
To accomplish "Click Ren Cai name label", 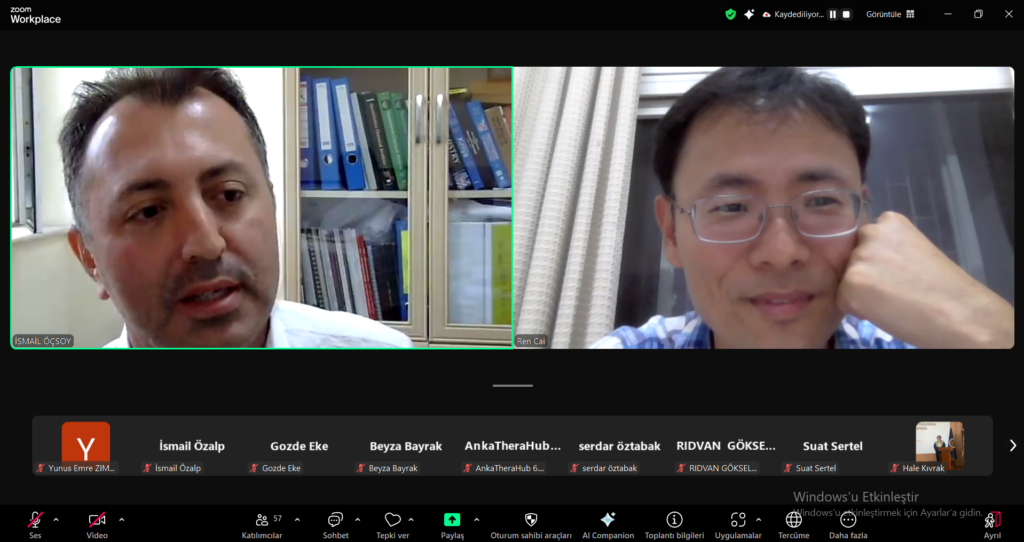I will [531, 341].
